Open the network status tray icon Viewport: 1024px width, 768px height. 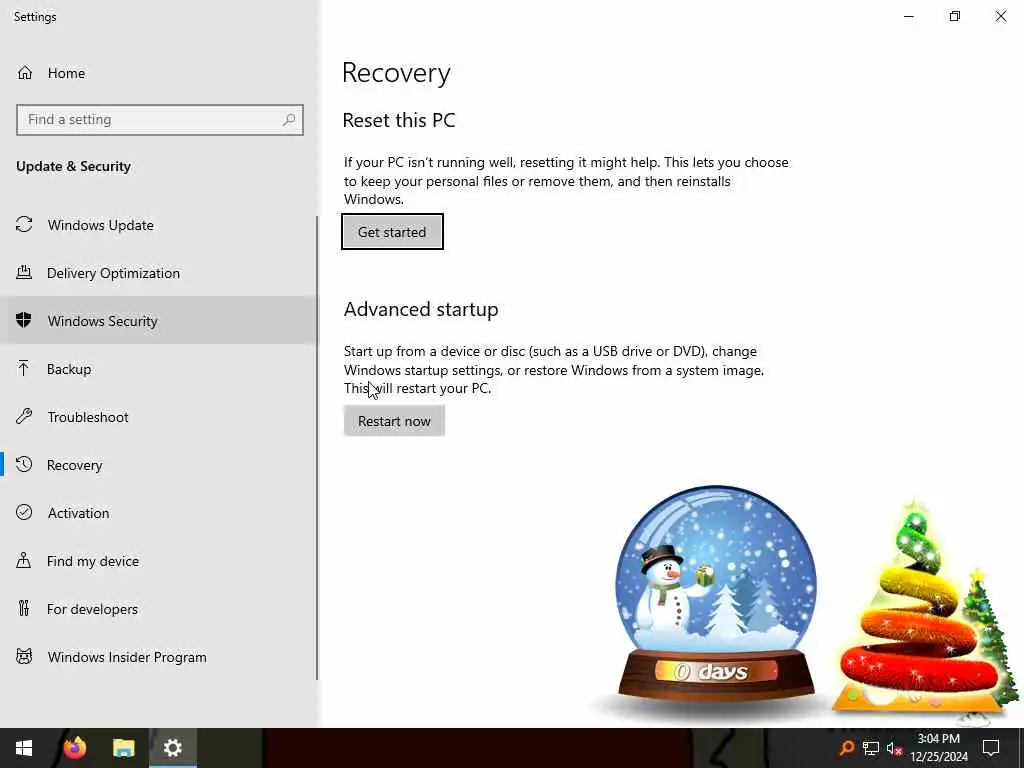[871, 748]
